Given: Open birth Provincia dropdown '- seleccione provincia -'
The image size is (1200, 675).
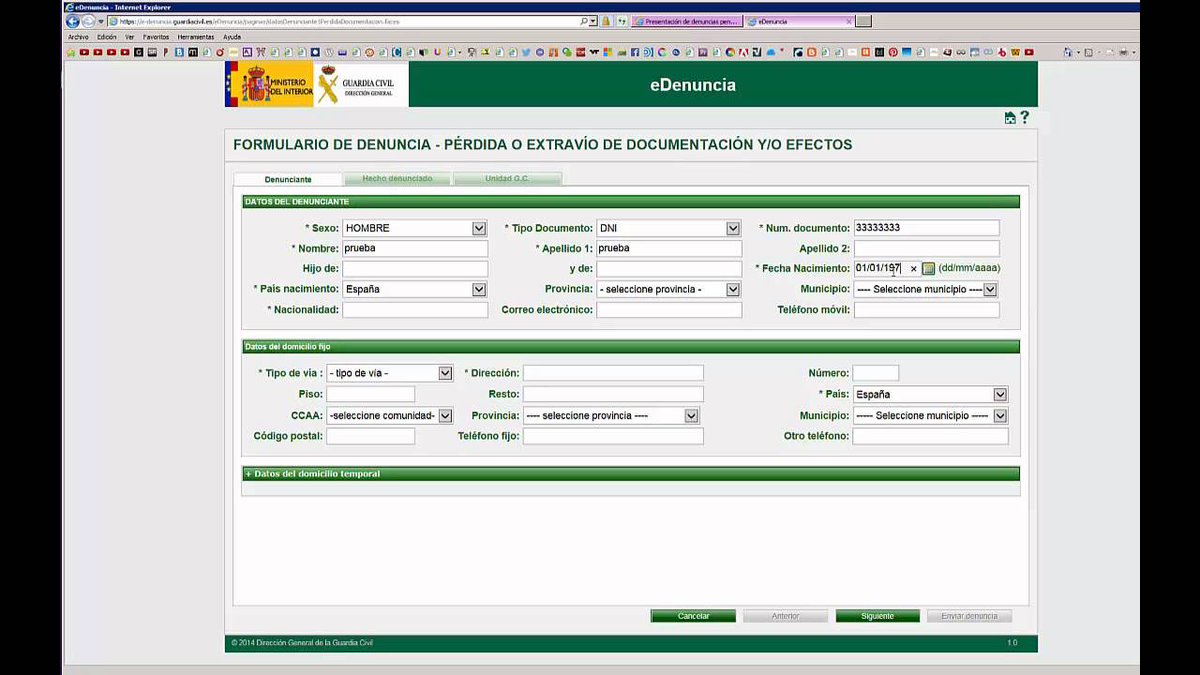Looking at the screenshot, I should [669, 289].
